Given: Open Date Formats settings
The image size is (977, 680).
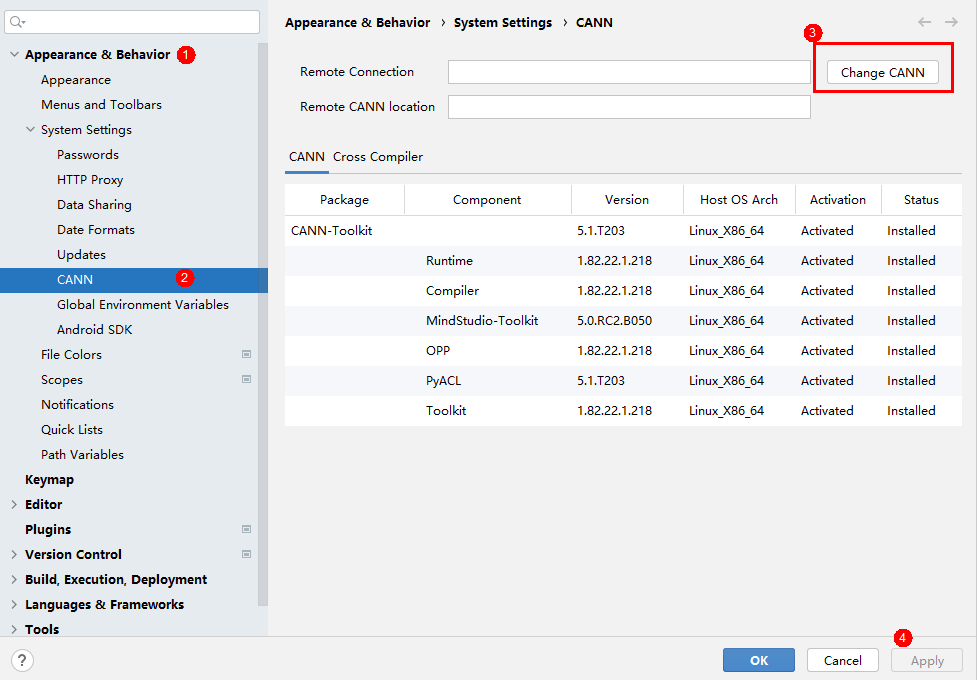Looking at the screenshot, I should point(95,229).
